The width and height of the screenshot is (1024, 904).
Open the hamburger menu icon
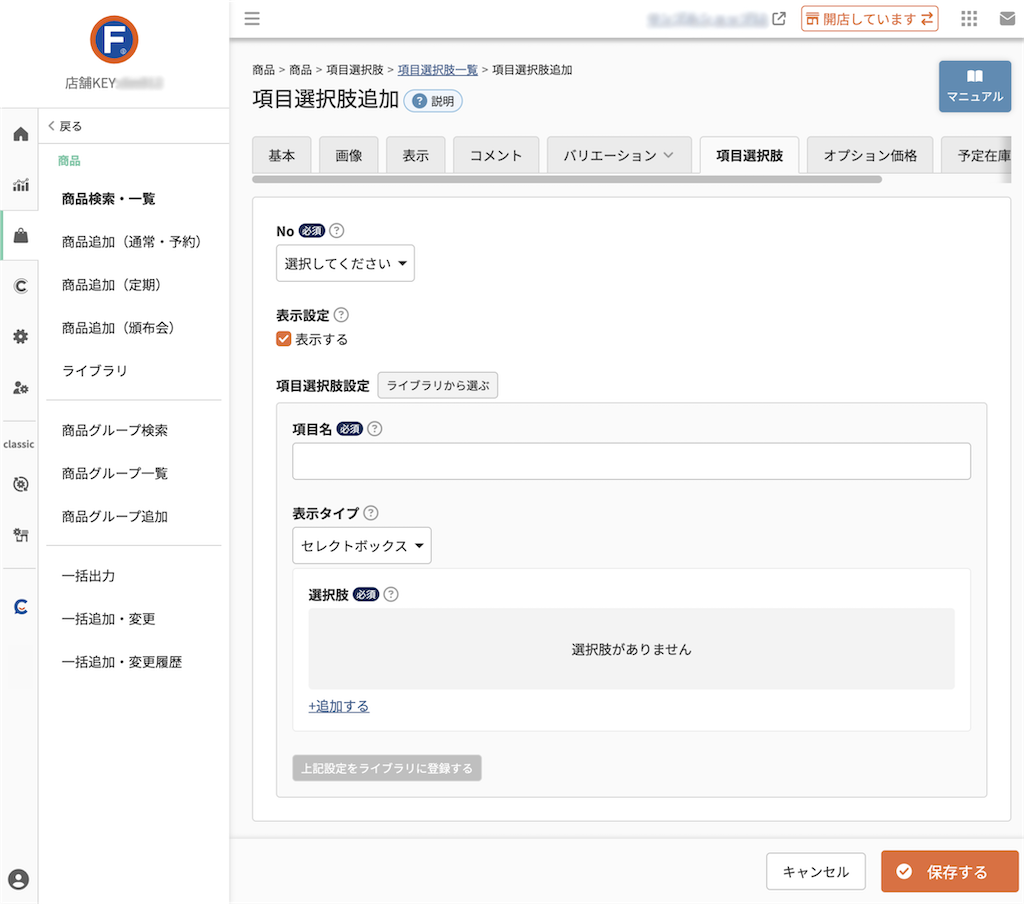252,18
